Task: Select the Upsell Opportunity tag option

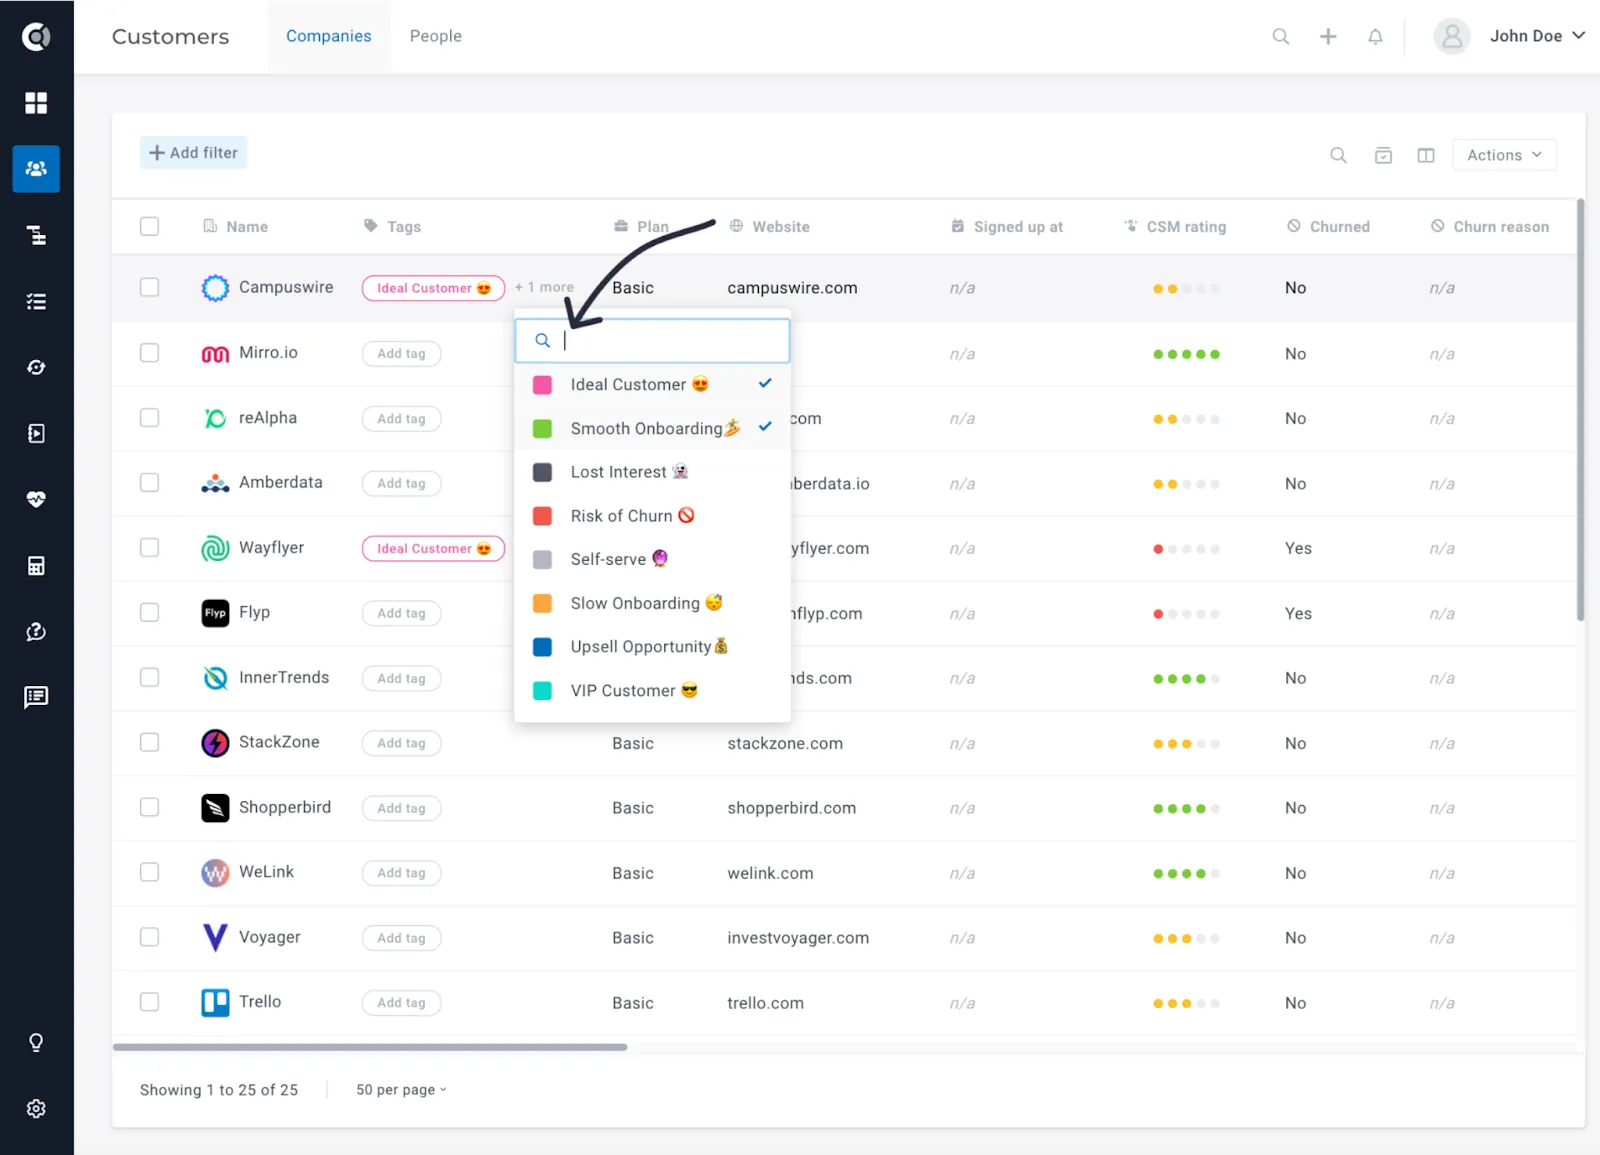Action: point(652,647)
